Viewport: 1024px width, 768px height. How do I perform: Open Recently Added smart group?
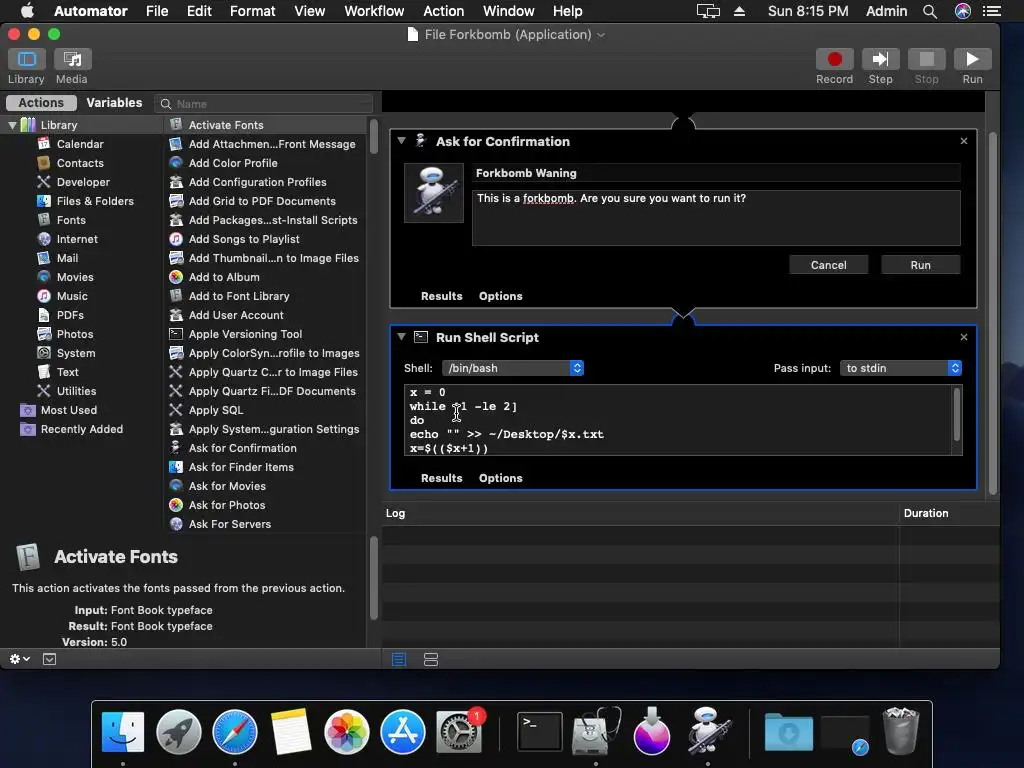[82, 429]
